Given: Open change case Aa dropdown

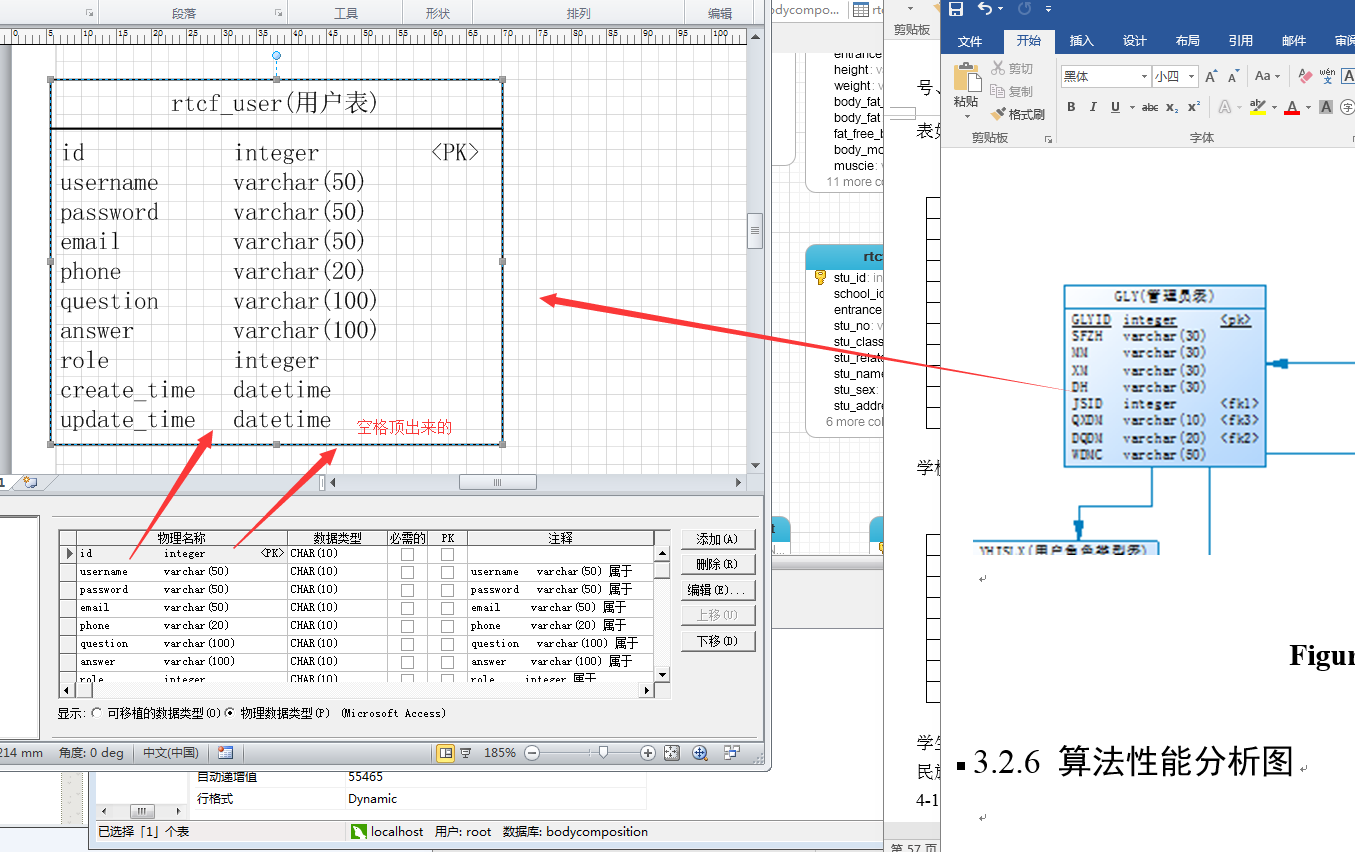Looking at the screenshot, I should pyautogui.click(x=1267, y=76).
